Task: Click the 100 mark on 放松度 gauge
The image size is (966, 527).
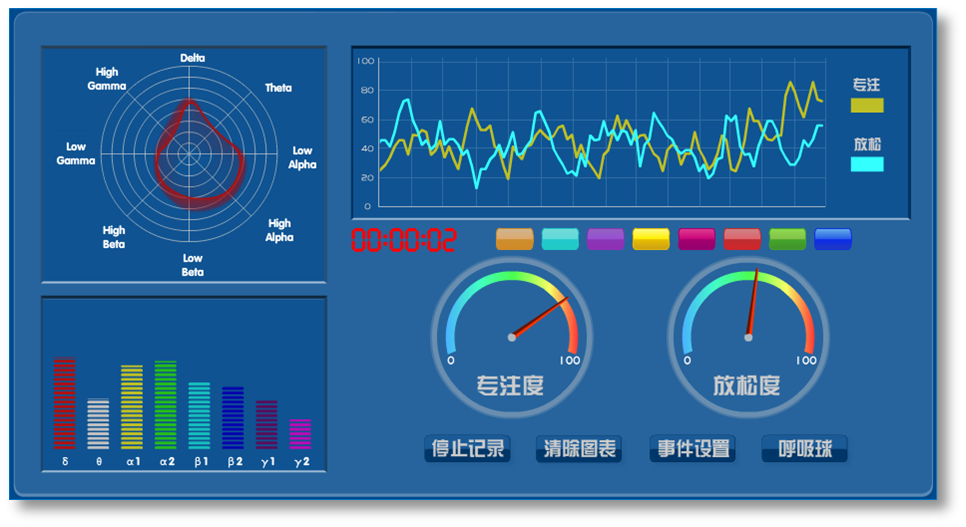Action: (x=806, y=361)
